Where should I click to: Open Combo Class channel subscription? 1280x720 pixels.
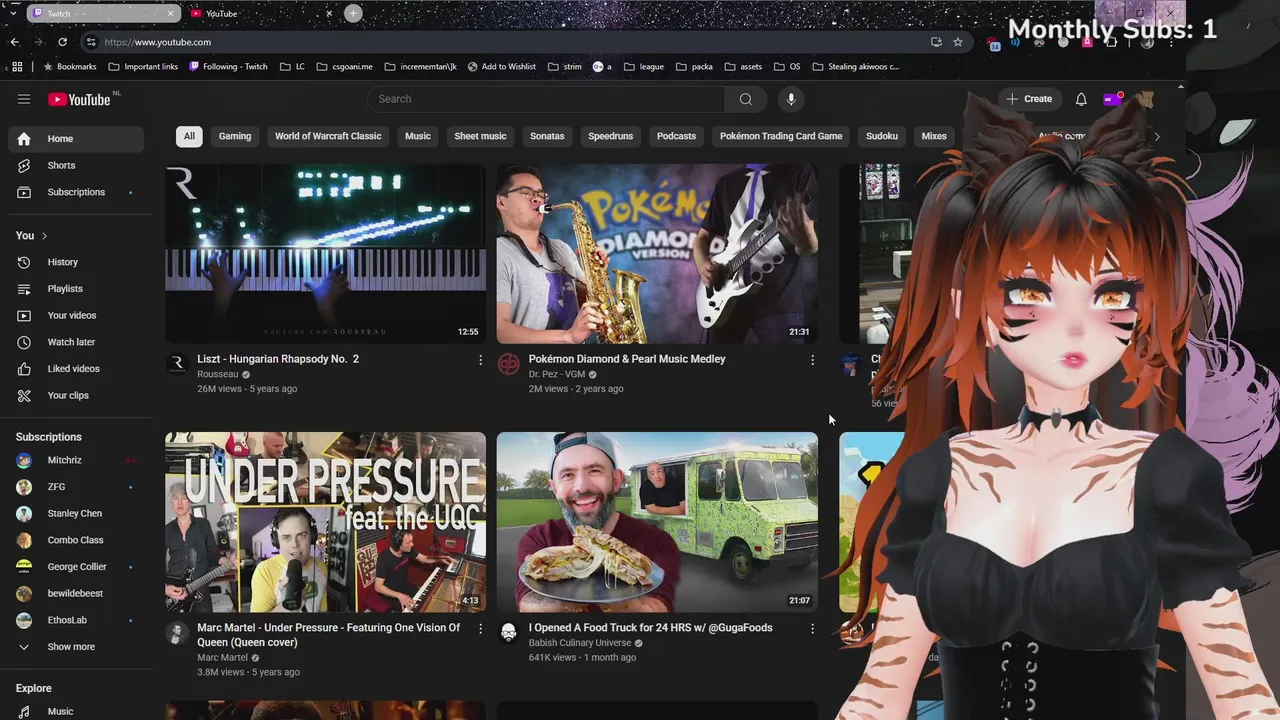[x=76, y=540]
